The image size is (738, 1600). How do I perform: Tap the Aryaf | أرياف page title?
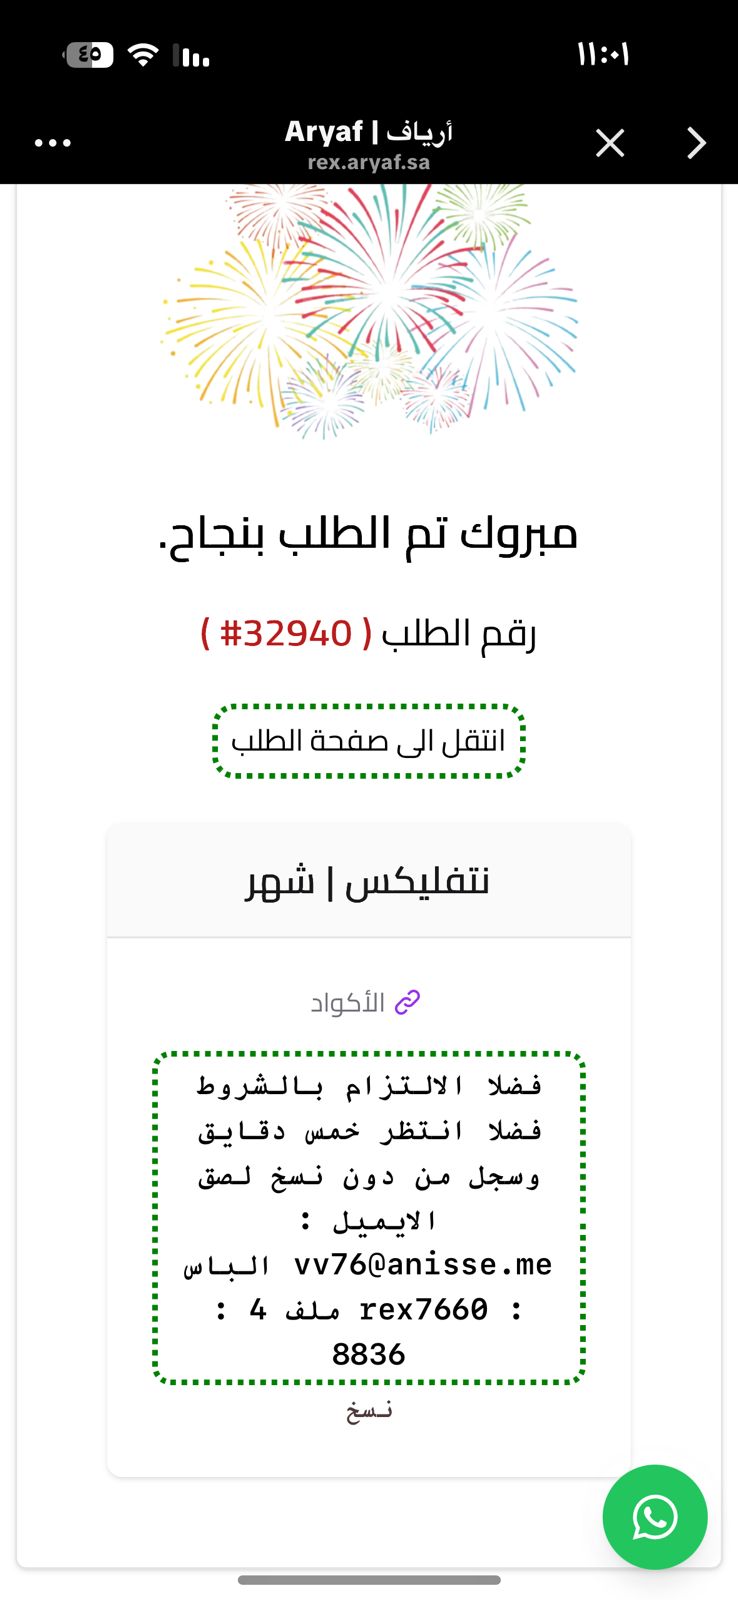369,131
